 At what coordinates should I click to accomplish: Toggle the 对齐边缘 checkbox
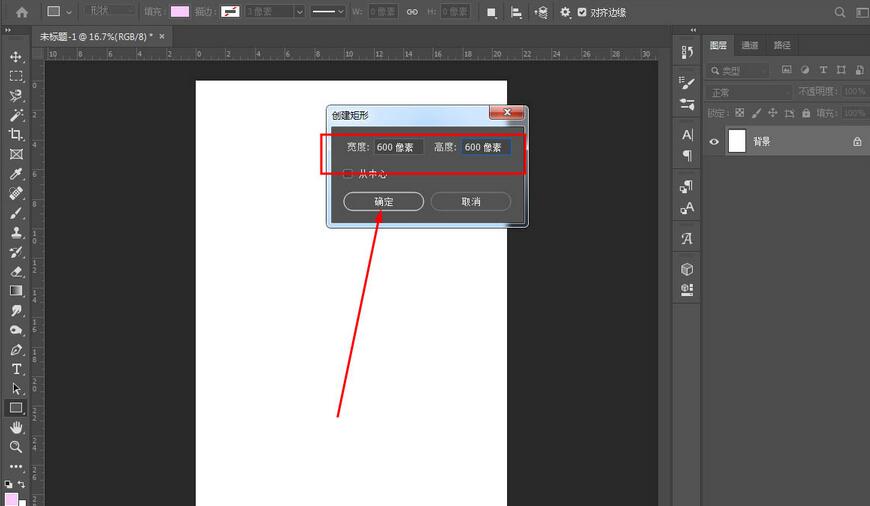(581, 12)
